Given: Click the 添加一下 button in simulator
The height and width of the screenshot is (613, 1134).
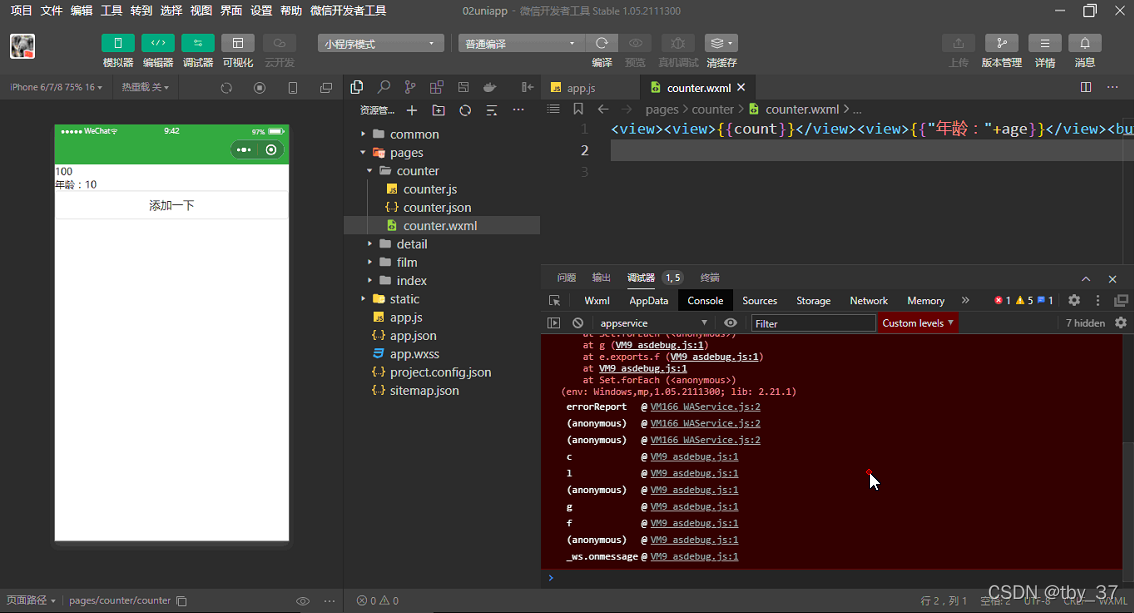Looking at the screenshot, I should click(171, 205).
